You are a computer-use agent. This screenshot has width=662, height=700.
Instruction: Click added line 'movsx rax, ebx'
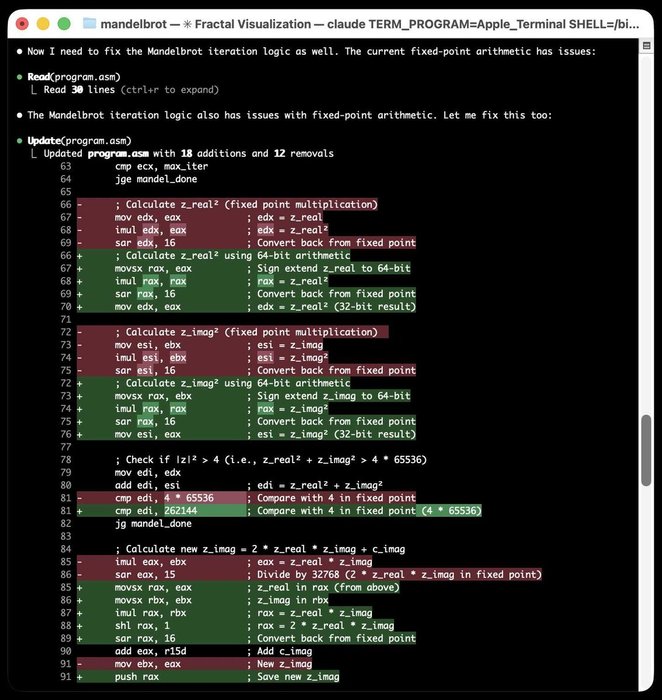[x=243, y=396]
